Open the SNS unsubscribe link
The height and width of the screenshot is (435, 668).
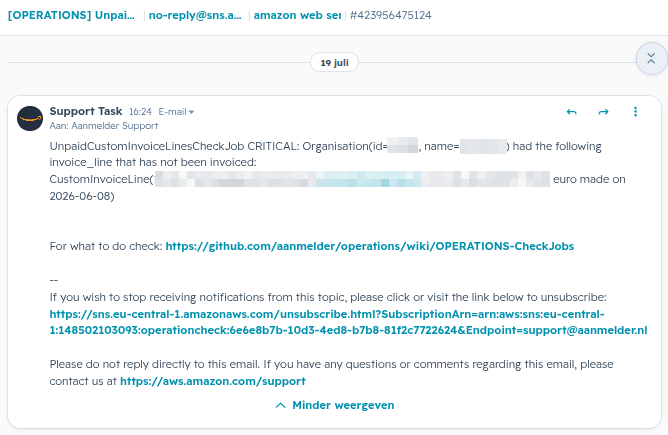pyautogui.click(x=348, y=322)
